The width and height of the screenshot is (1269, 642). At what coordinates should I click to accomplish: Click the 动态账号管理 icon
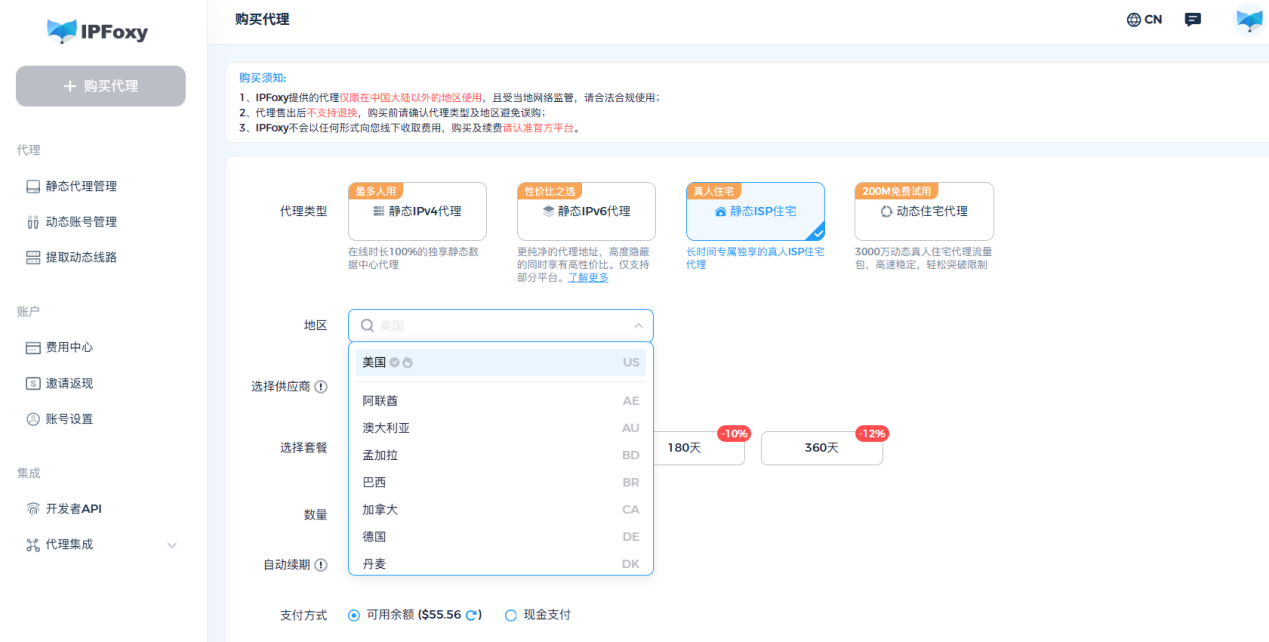(x=33, y=222)
